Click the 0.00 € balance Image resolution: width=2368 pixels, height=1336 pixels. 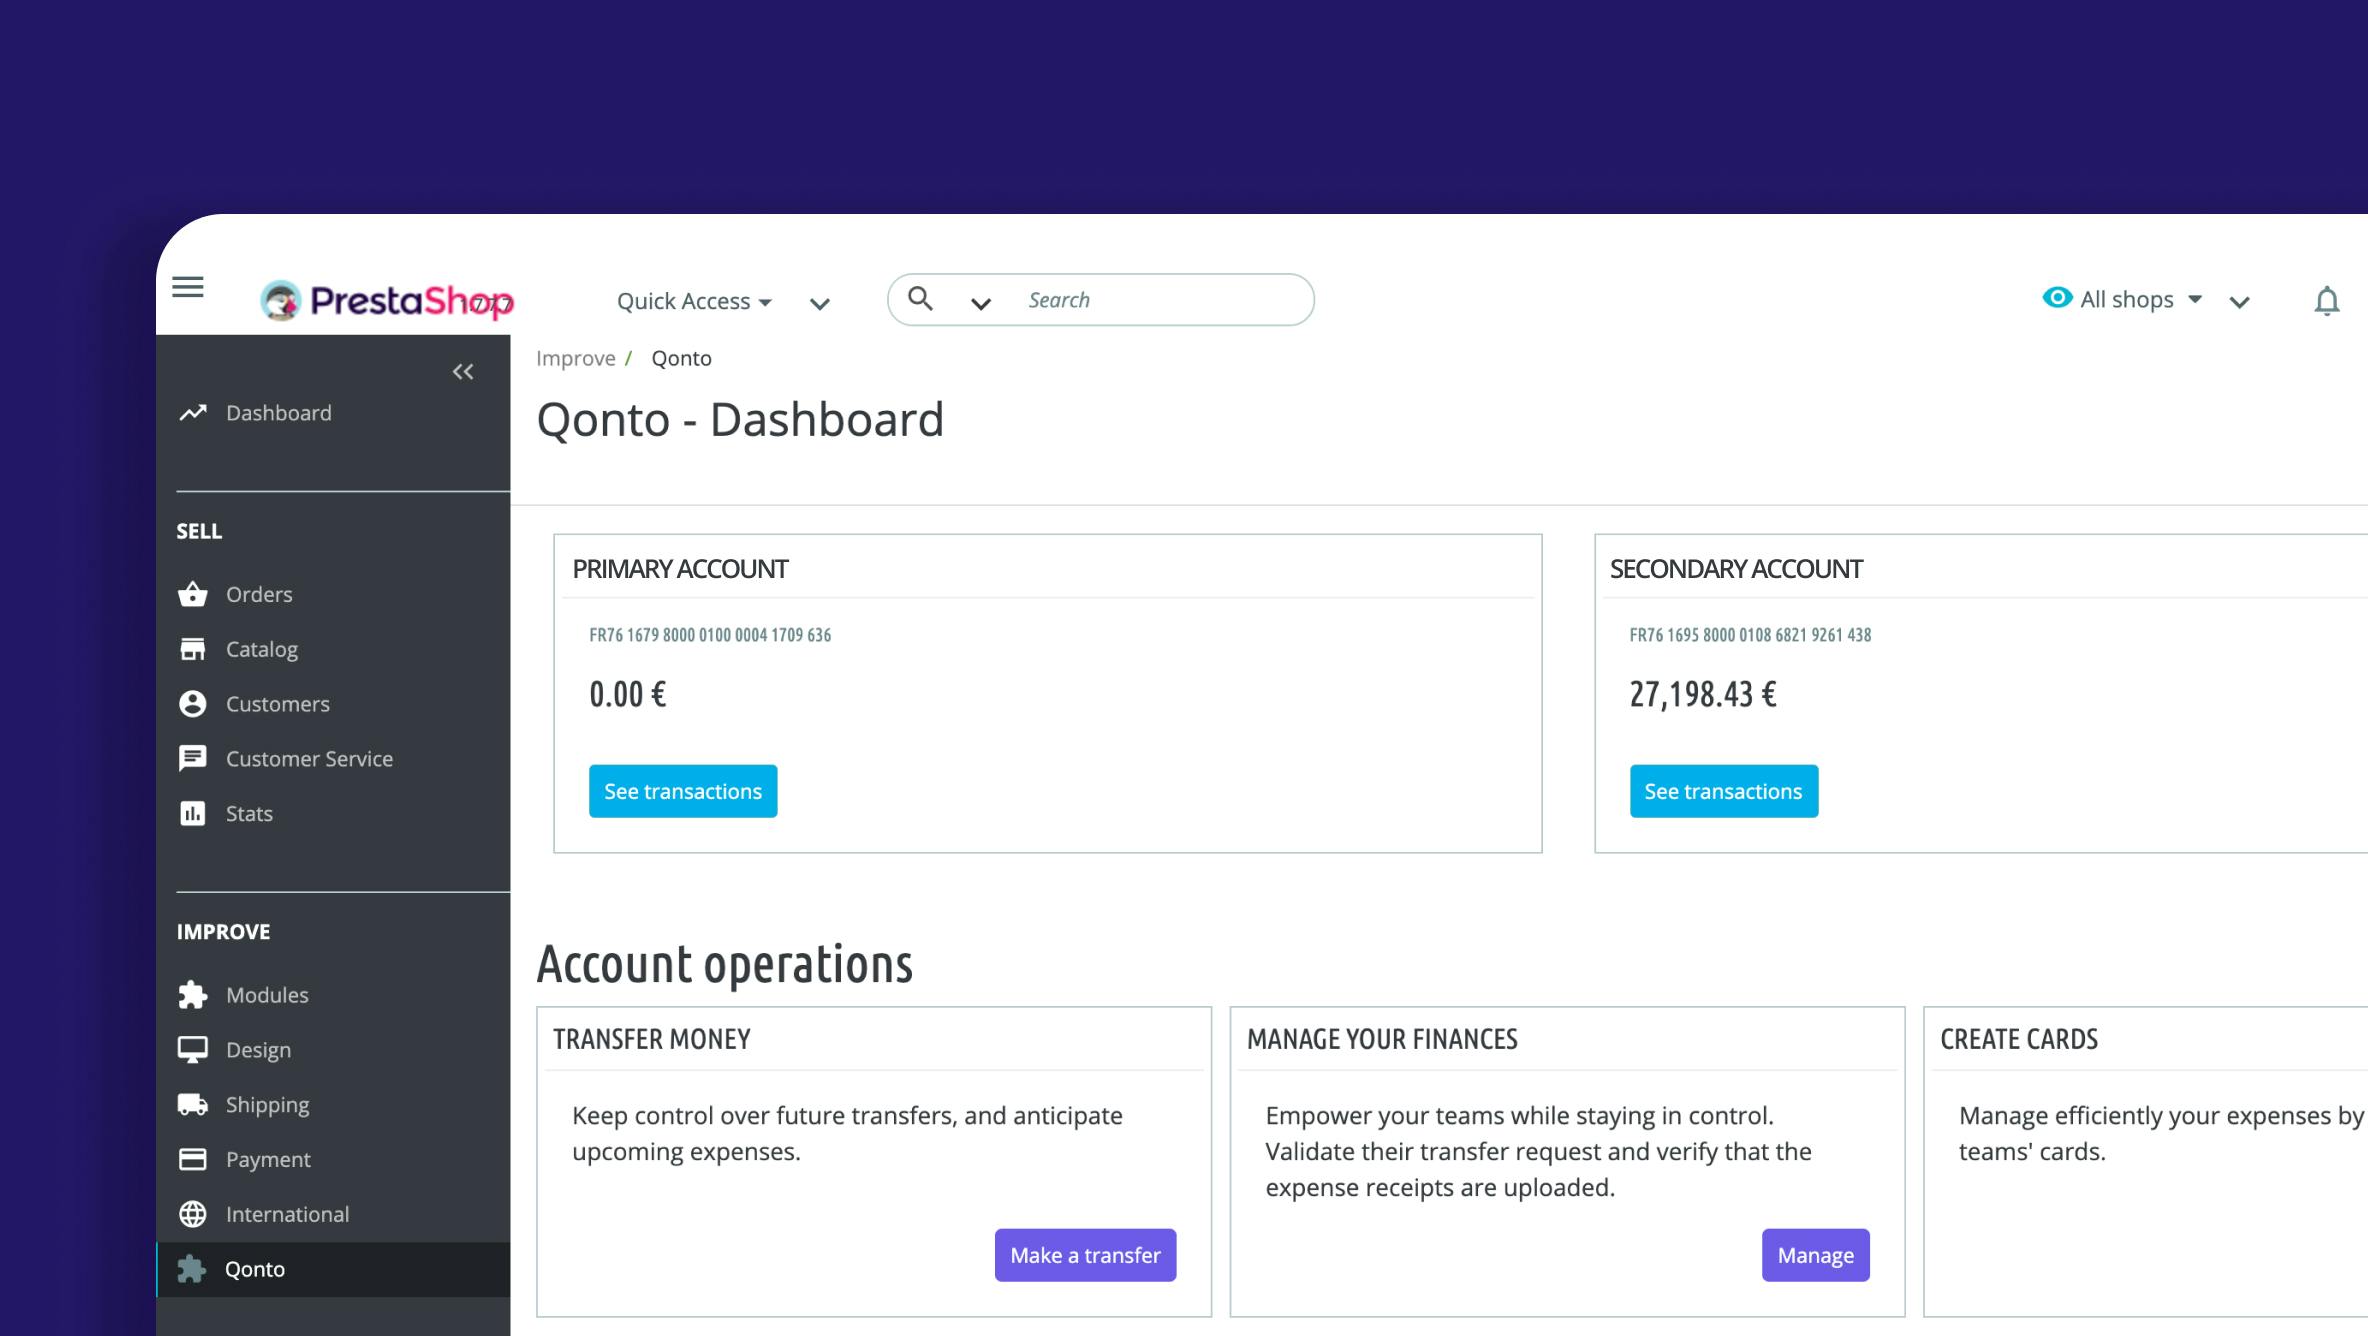pyautogui.click(x=628, y=694)
